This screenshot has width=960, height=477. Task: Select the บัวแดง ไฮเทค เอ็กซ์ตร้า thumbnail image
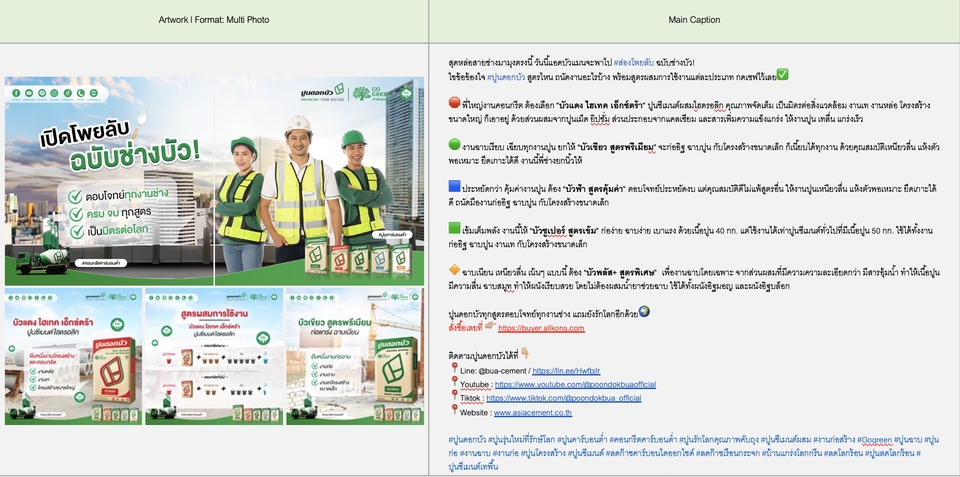(73, 356)
